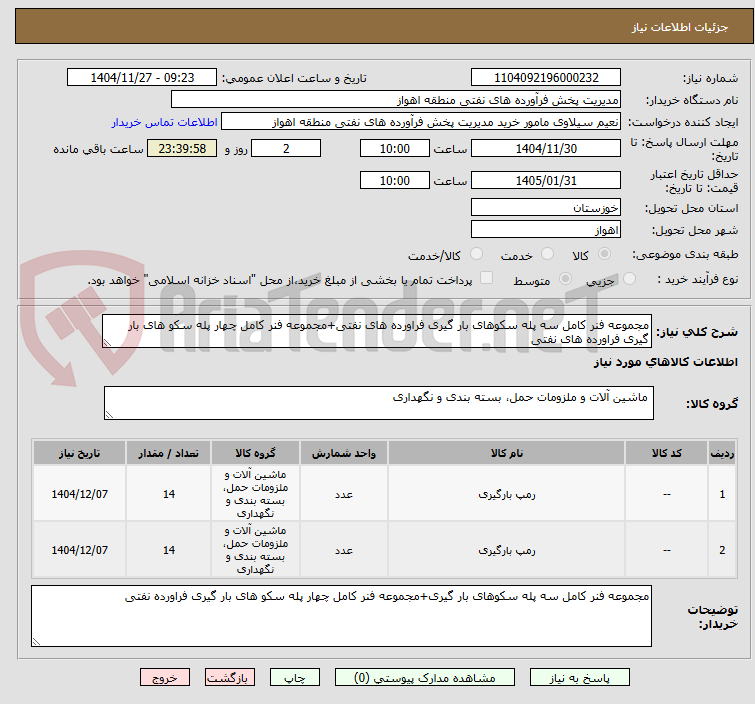Click the کد کالا column header

click(x=666, y=453)
